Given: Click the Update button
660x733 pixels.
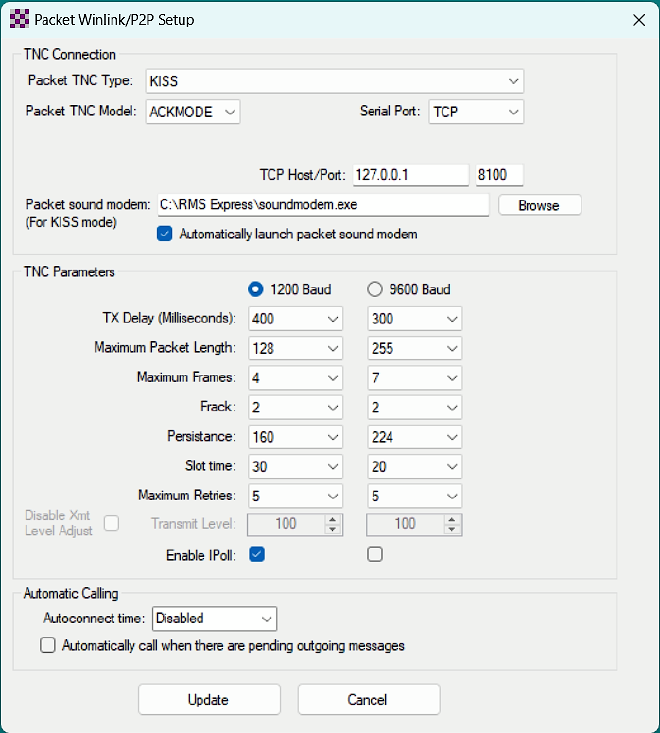Looking at the screenshot, I should click(209, 699).
